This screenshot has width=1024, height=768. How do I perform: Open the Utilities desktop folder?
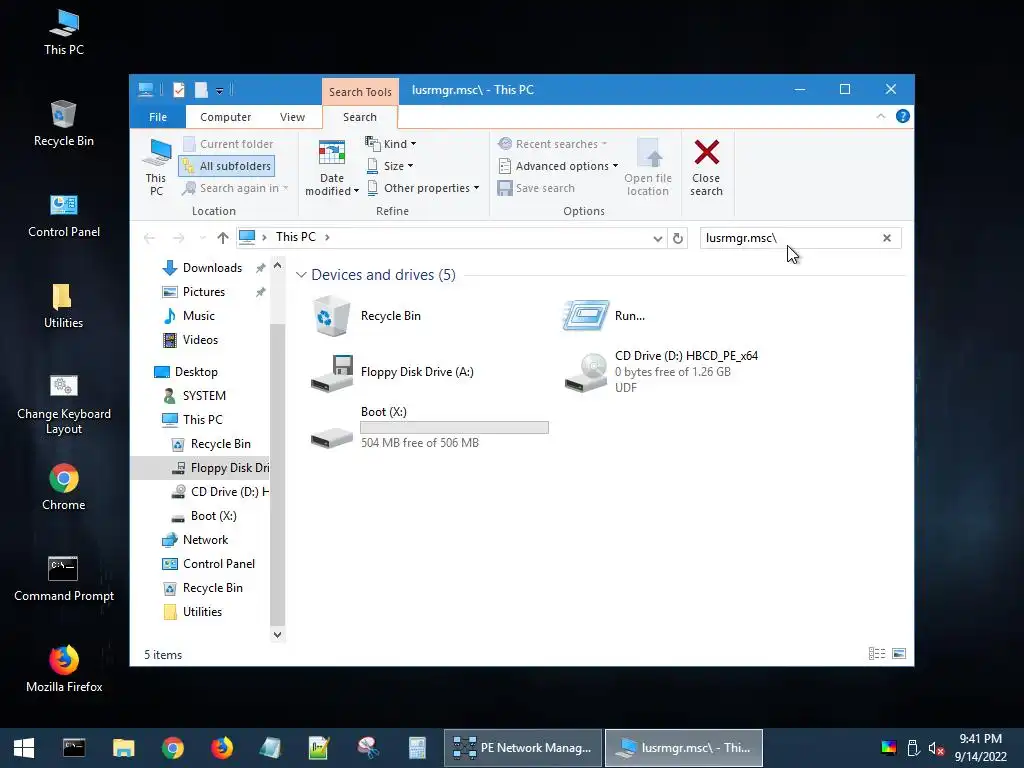tap(63, 306)
